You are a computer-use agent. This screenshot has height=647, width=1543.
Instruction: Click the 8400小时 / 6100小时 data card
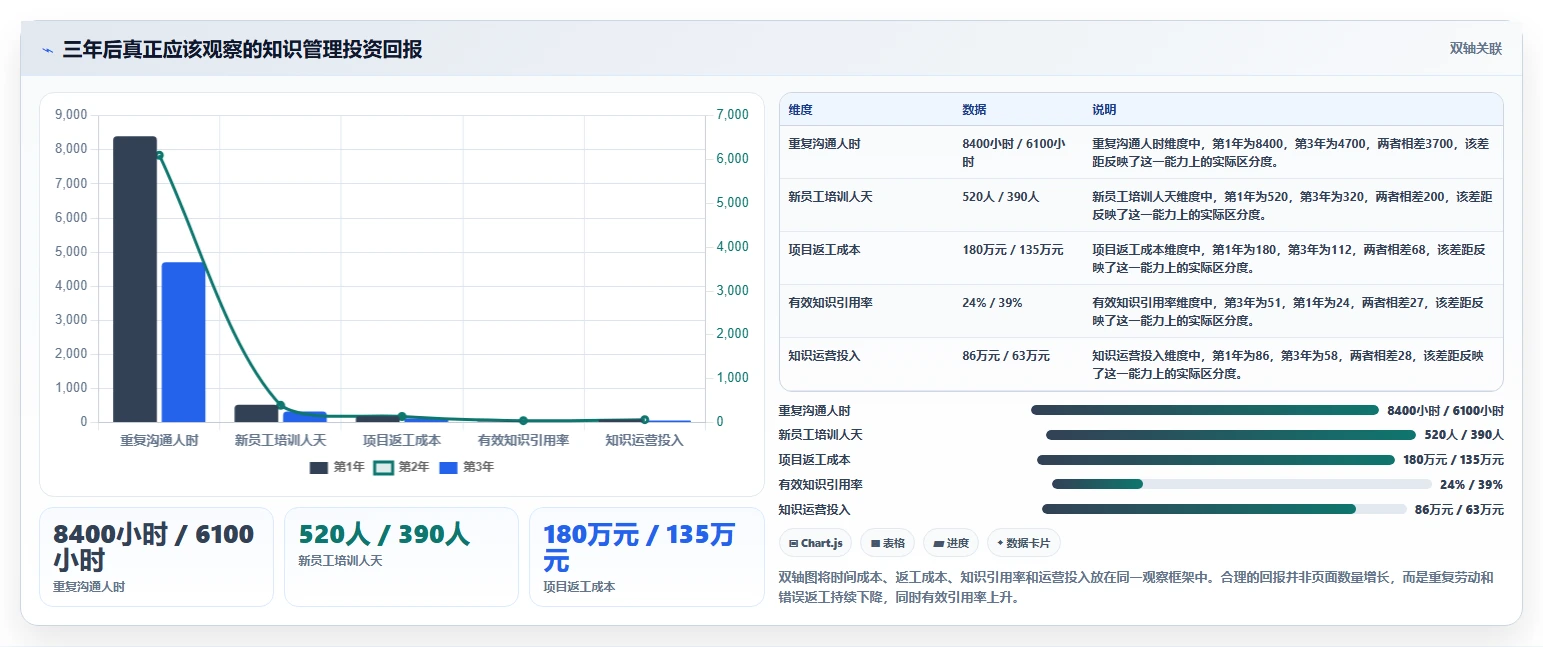[x=156, y=557]
